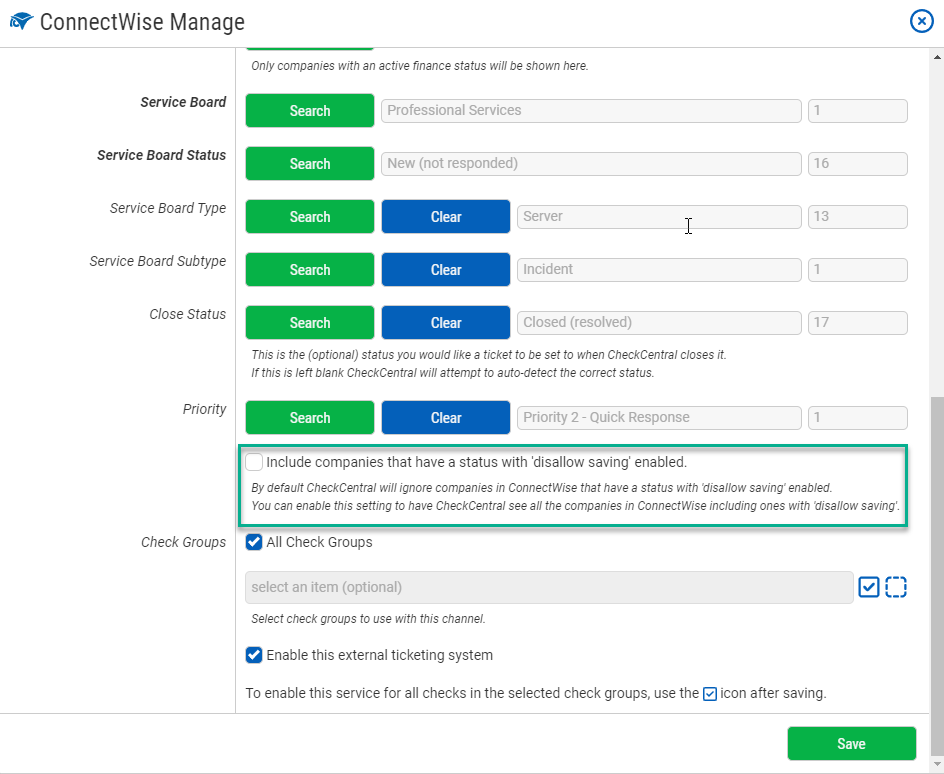
Task: Uncheck the All Check Groups option
Action: coord(254,542)
